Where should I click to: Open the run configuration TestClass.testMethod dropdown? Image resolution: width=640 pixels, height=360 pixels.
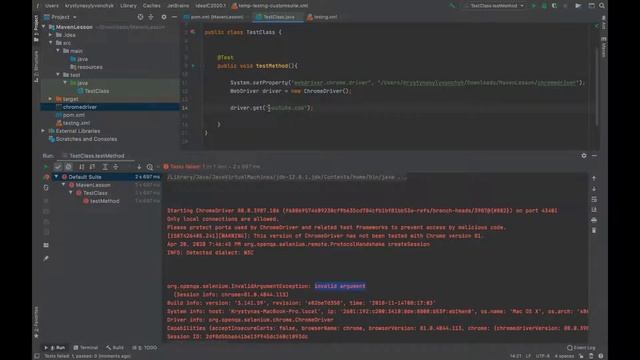[496, 6]
